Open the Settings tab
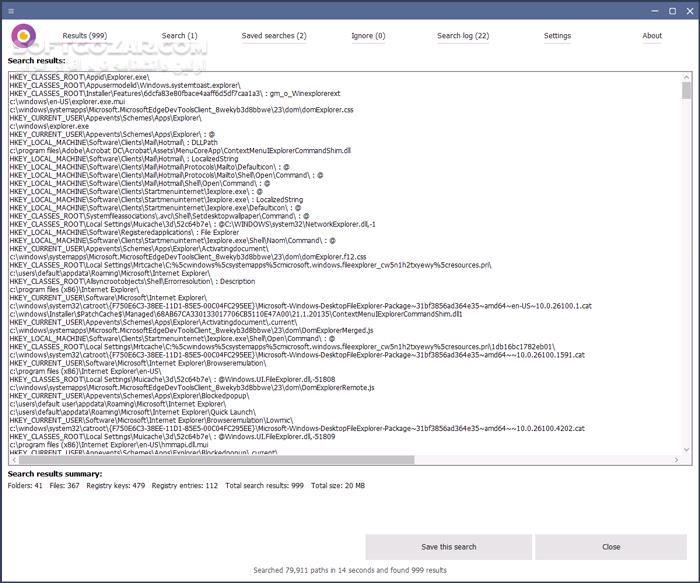This screenshot has height=583, width=700. pos(557,36)
